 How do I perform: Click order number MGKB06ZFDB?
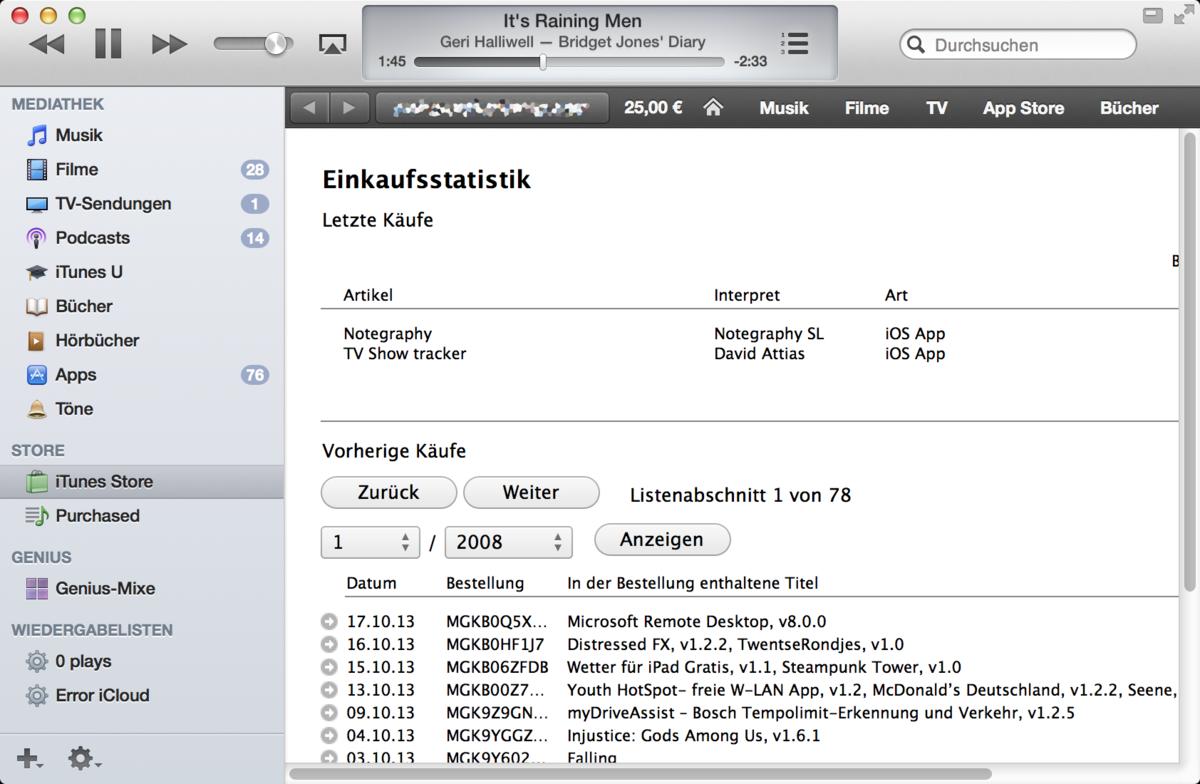tap(497, 667)
